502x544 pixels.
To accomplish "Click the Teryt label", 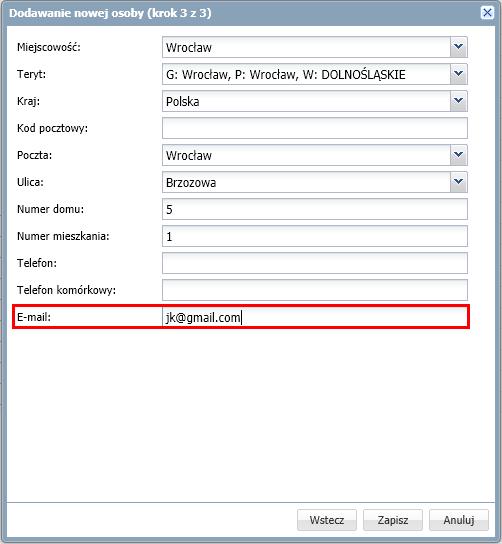I will (x=32, y=74).
